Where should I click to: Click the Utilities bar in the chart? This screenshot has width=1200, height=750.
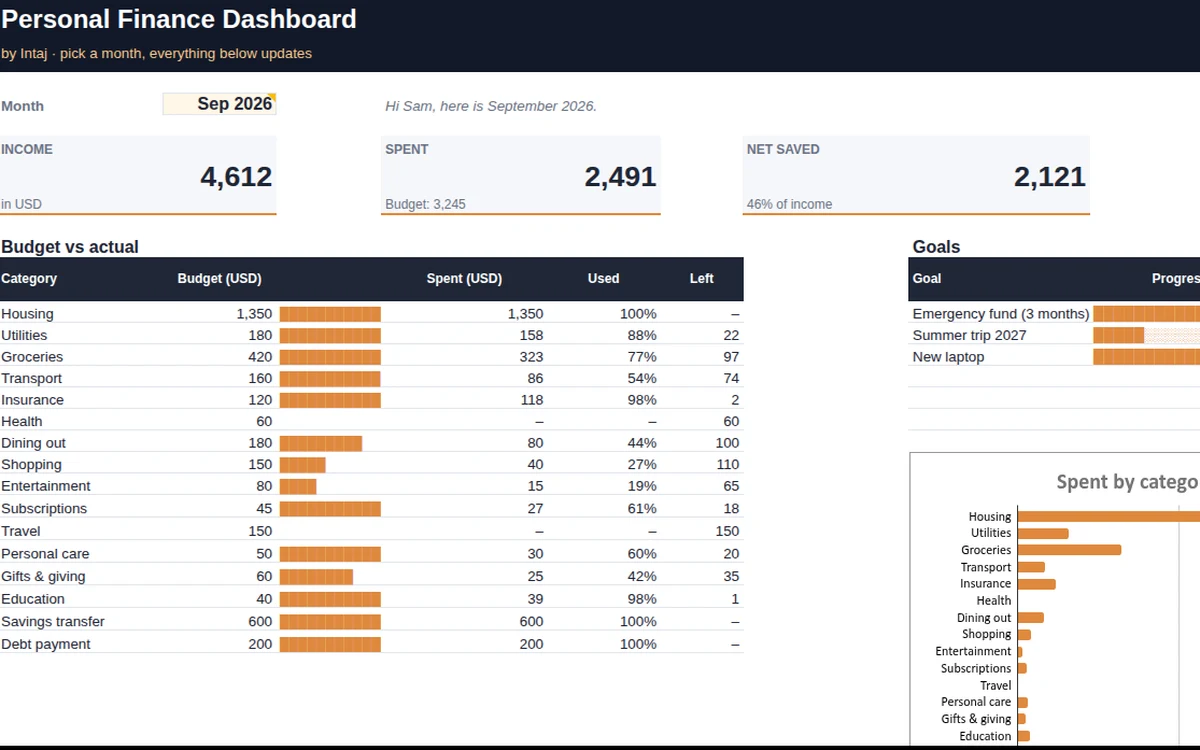coord(1043,533)
